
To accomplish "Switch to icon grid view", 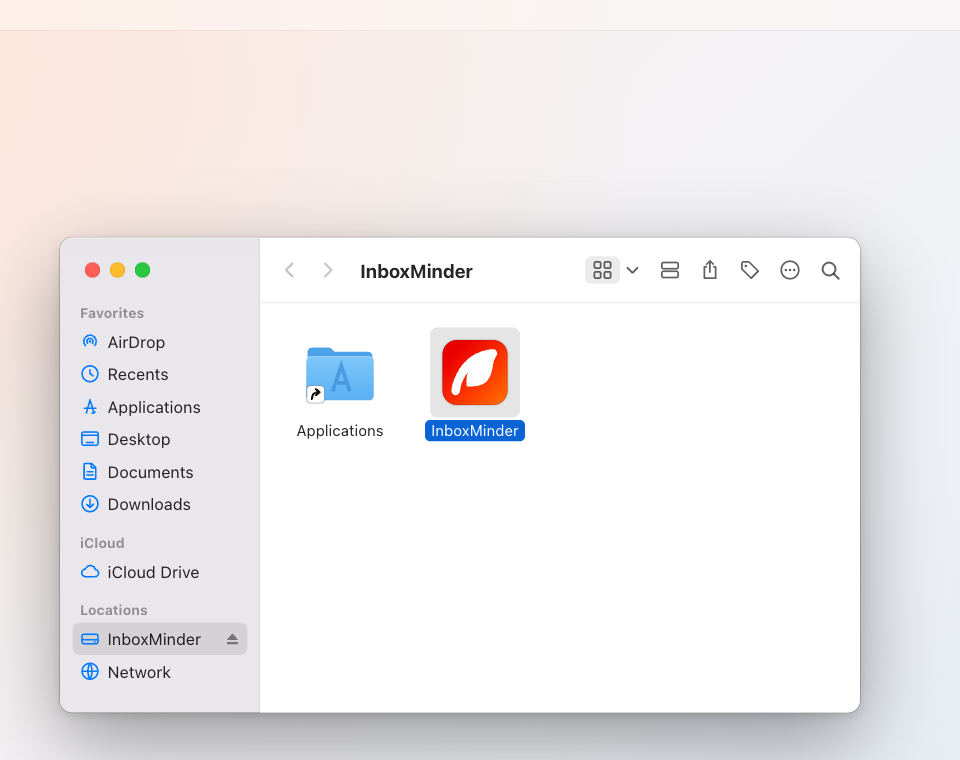I will pyautogui.click(x=602, y=270).
